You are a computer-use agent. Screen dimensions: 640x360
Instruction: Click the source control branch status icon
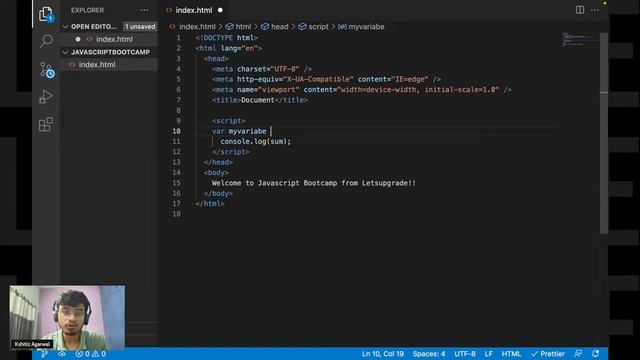tap(44, 354)
